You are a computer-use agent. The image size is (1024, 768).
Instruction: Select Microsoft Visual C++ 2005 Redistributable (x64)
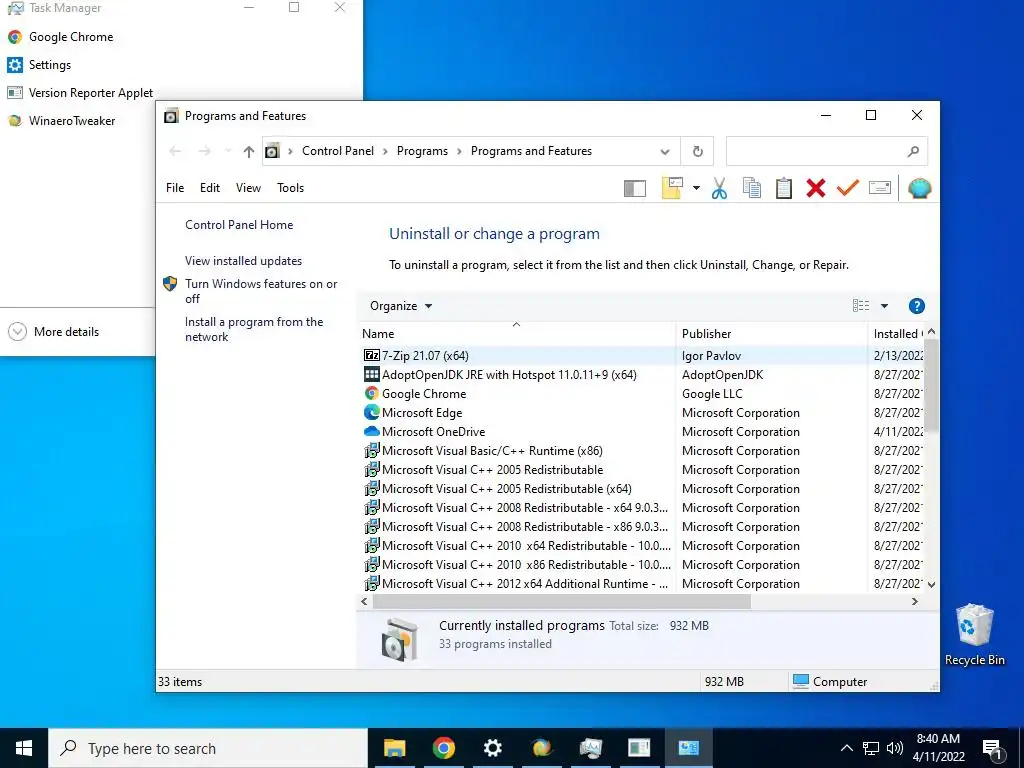(507, 488)
